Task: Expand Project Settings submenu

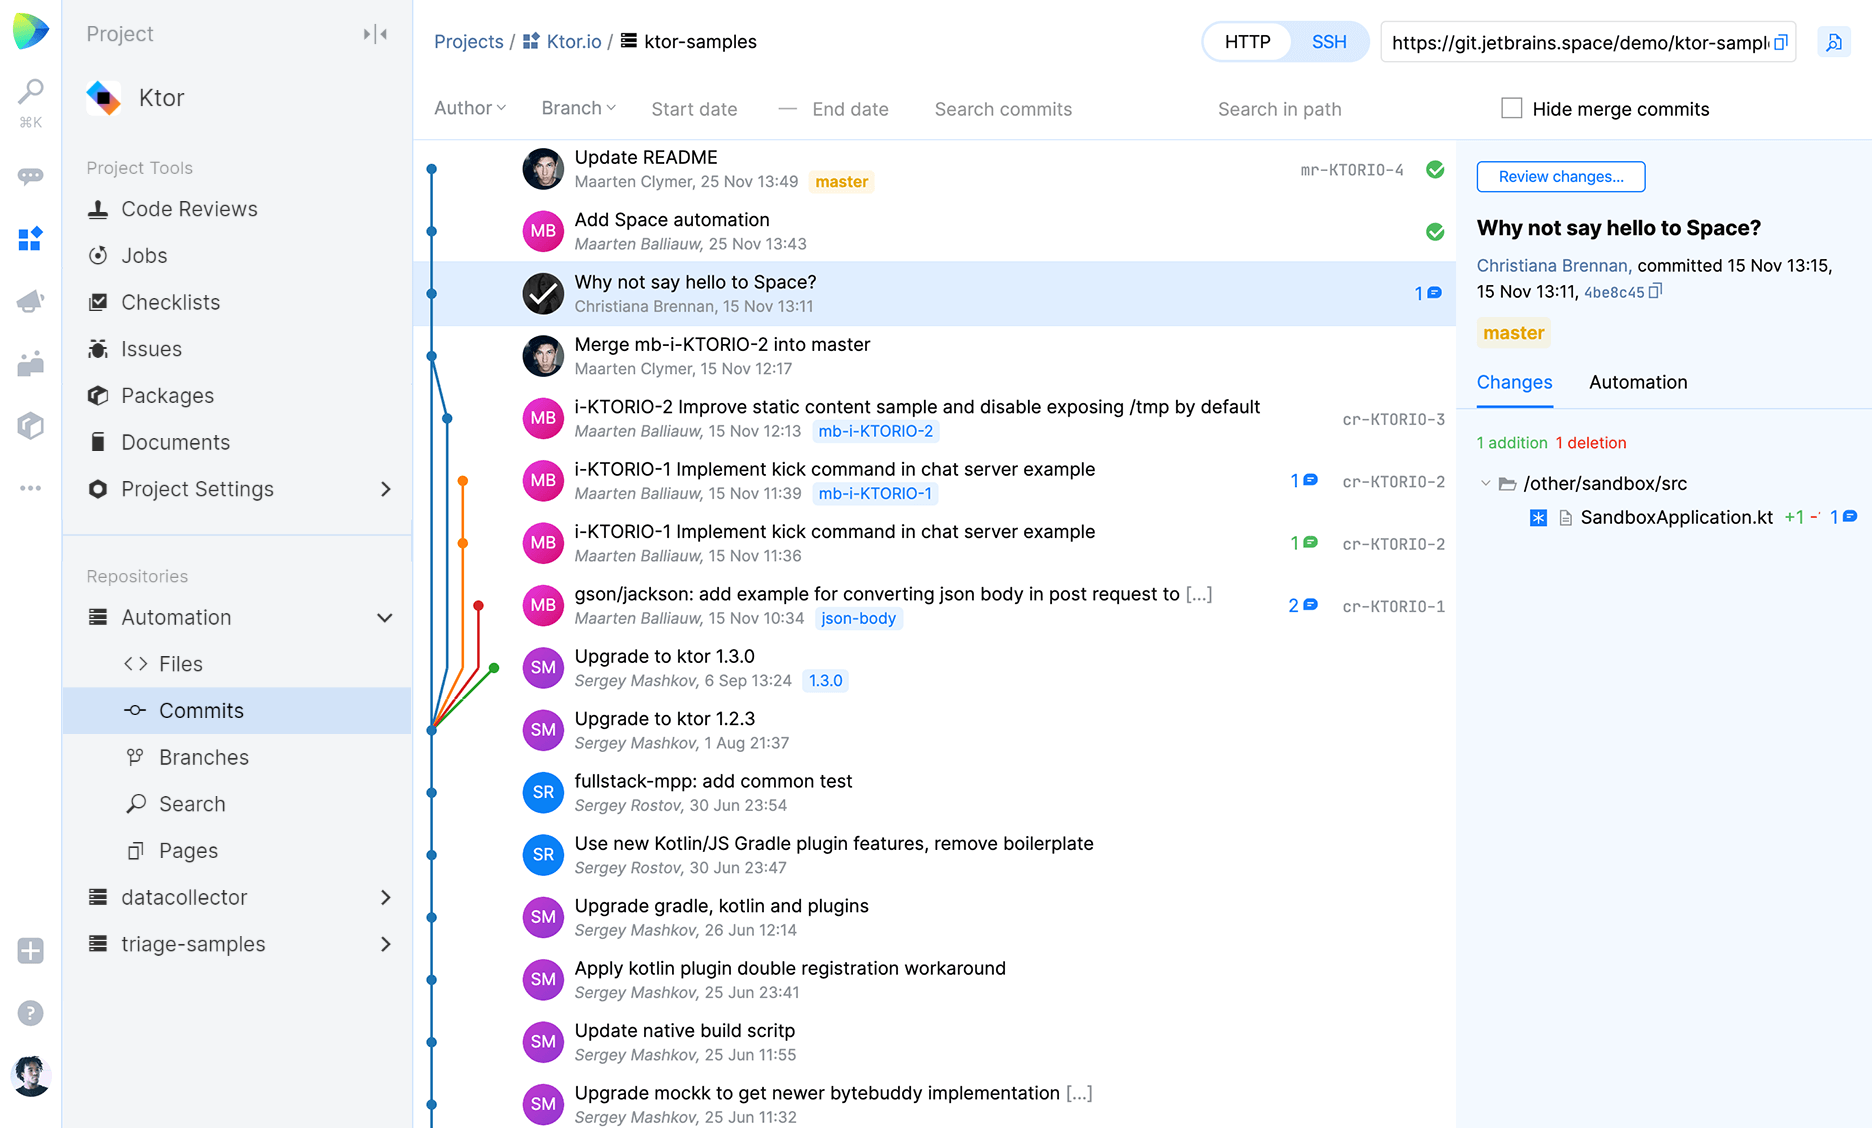Action: pyautogui.click(x=386, y=489)
